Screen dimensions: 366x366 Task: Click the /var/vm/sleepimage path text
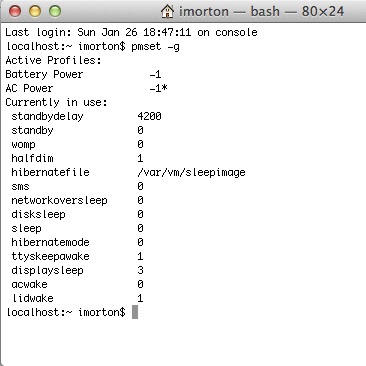pos(191,172)
